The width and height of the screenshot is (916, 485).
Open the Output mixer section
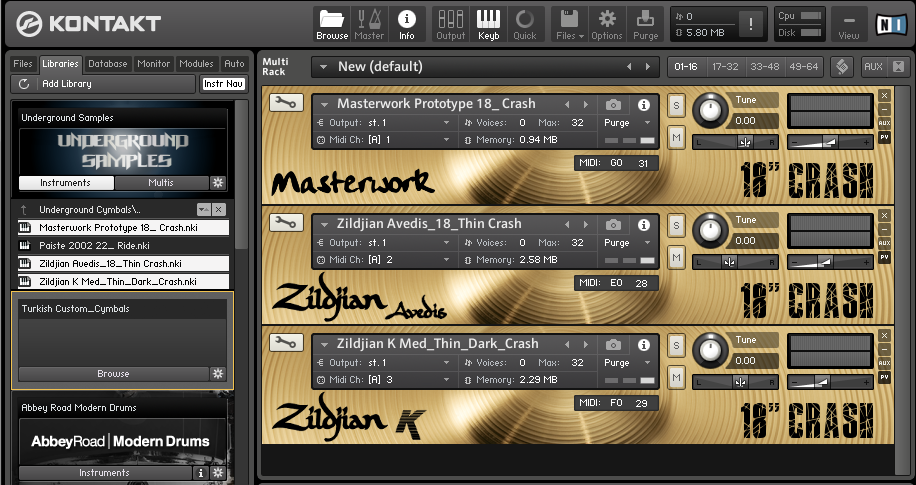[x=450, y=25]
